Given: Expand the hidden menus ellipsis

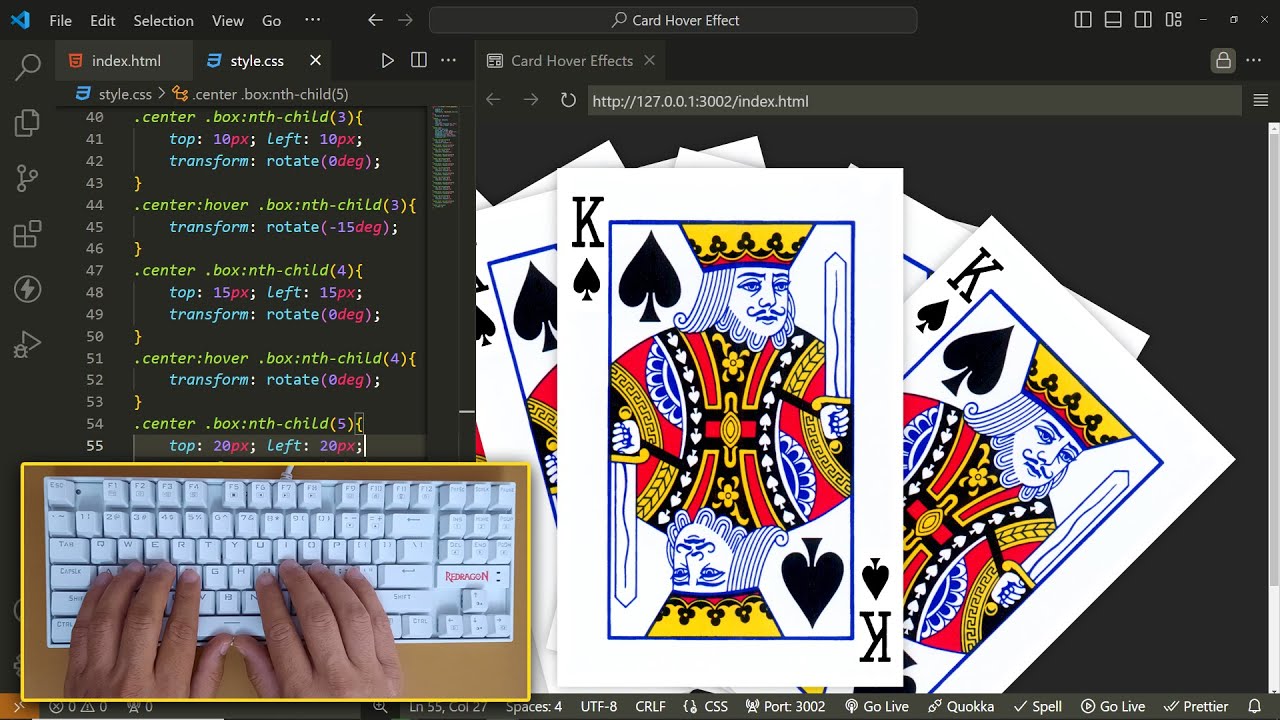Looking at the screenshot, I should pyautogui.click(x=312, y=20).
